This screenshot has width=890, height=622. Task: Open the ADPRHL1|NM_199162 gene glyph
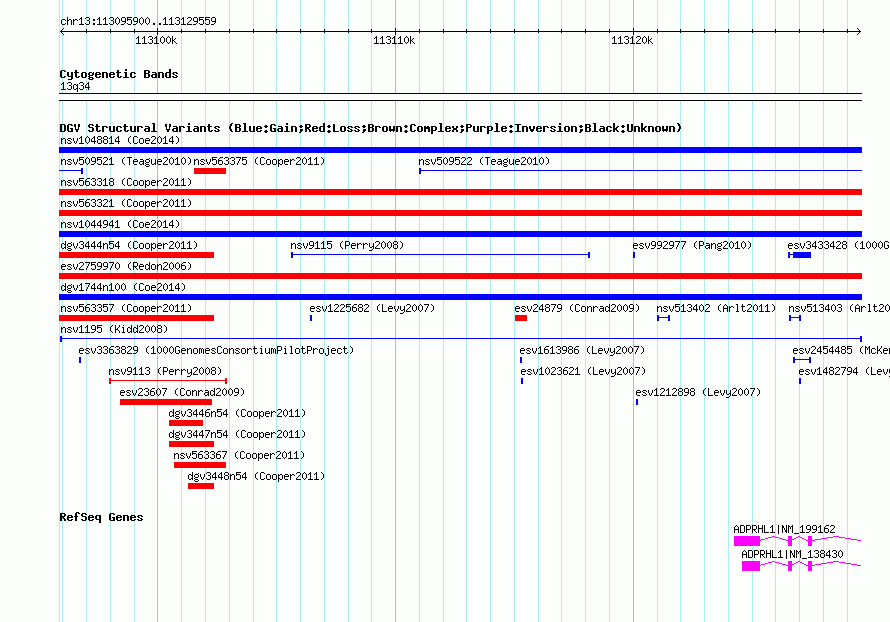pyautogui.click(x=797, y=541)
